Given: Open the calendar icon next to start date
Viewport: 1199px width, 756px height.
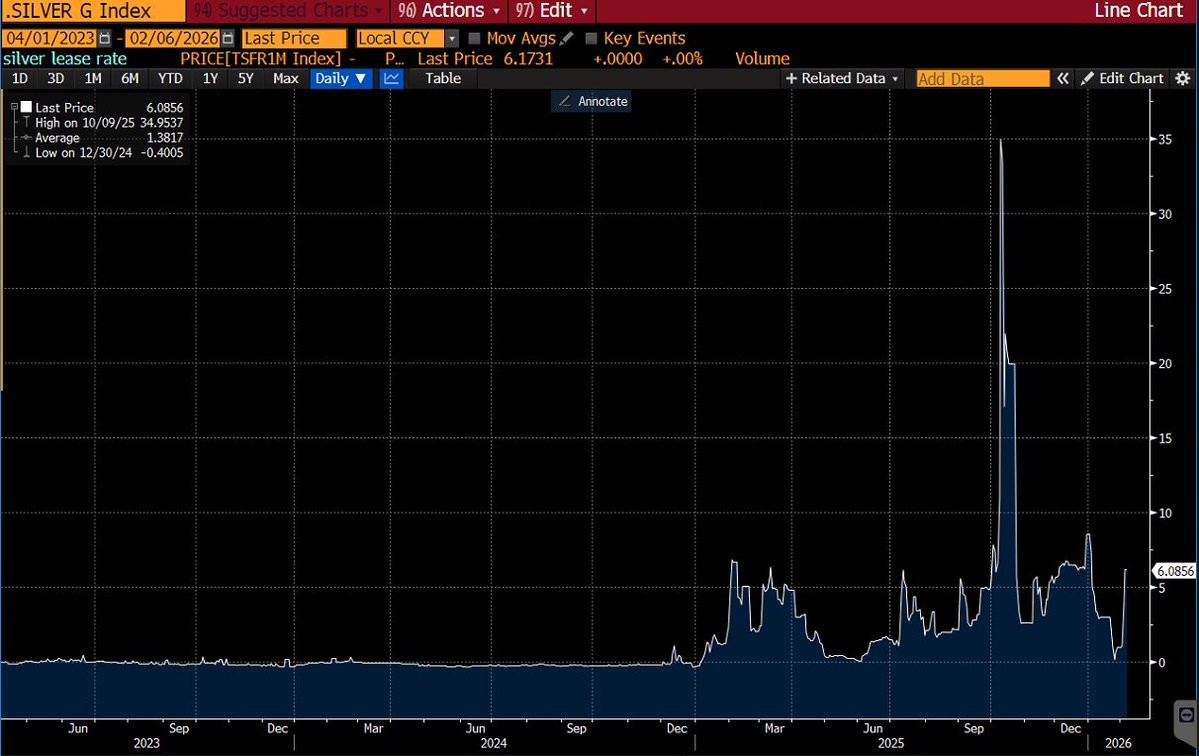Looking at the screenshot, I should point(104,37).
